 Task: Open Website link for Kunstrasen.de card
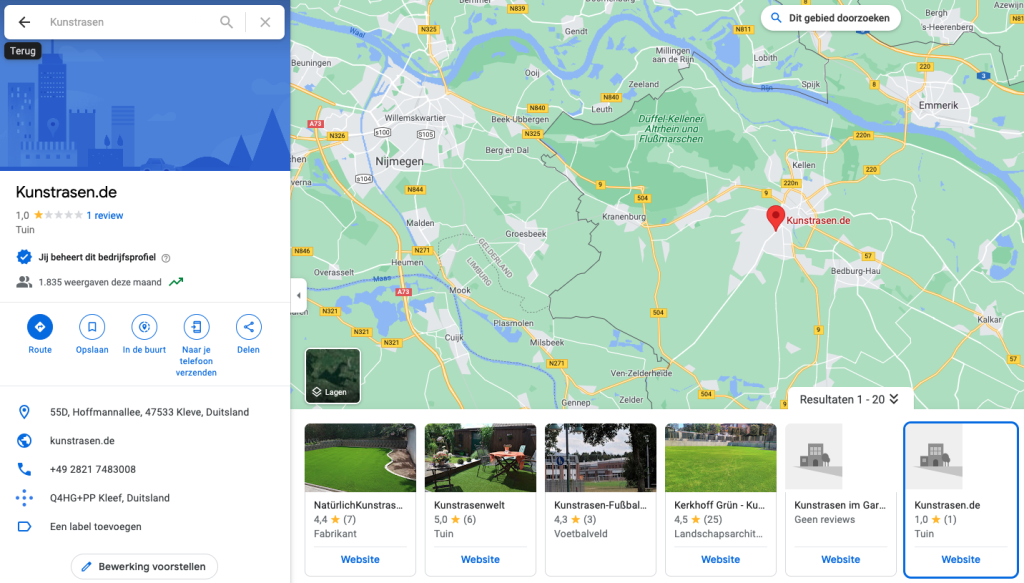click(961, 559)
